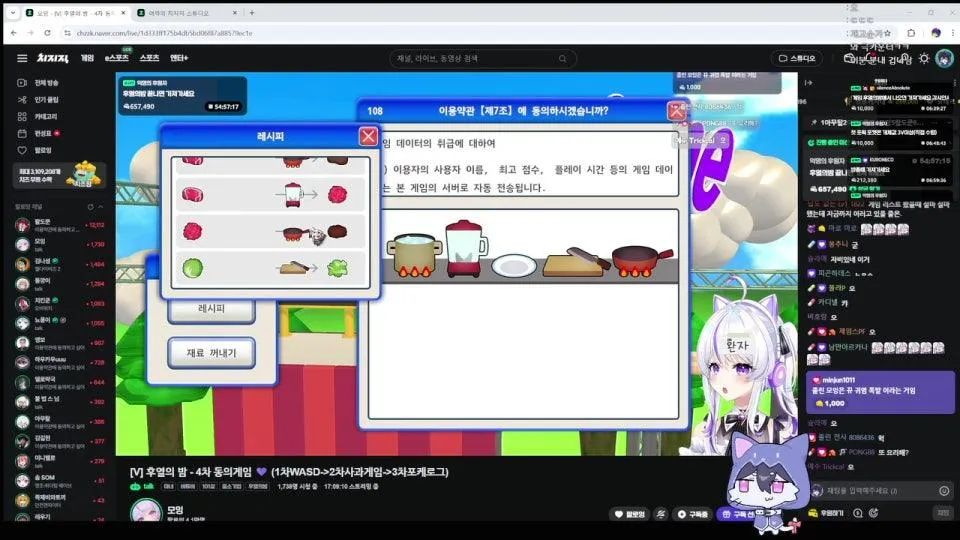Open the followed channel with +377
960x540 pixels.
(59, 441)
